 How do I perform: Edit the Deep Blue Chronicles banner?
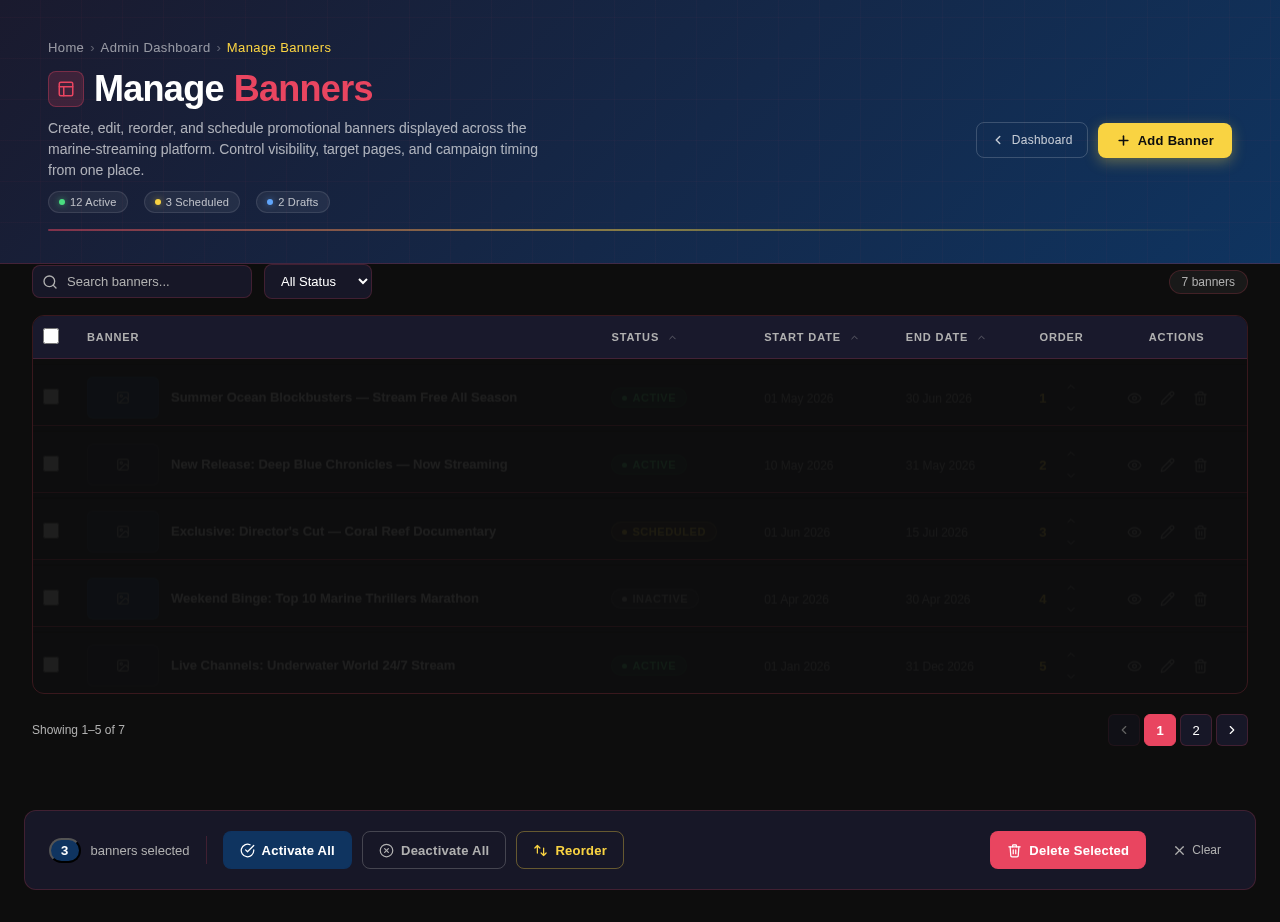pyautogui.click(x=1167, y=465)
